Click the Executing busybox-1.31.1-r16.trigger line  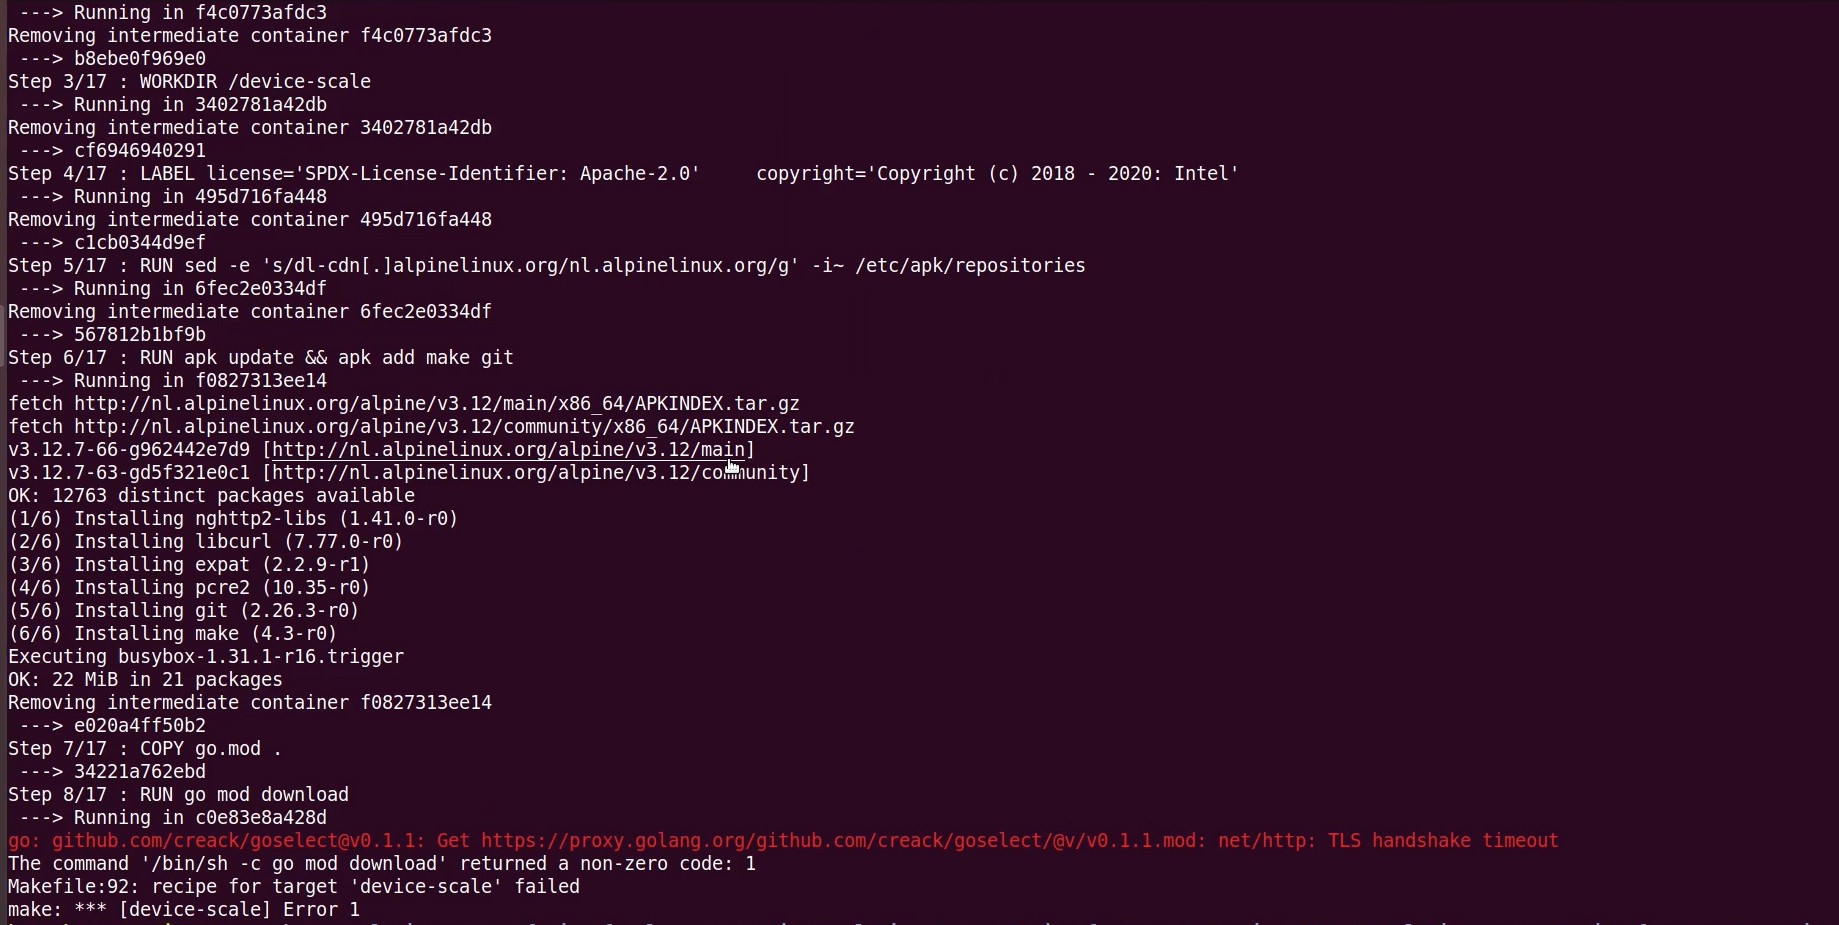click(206, 657)
